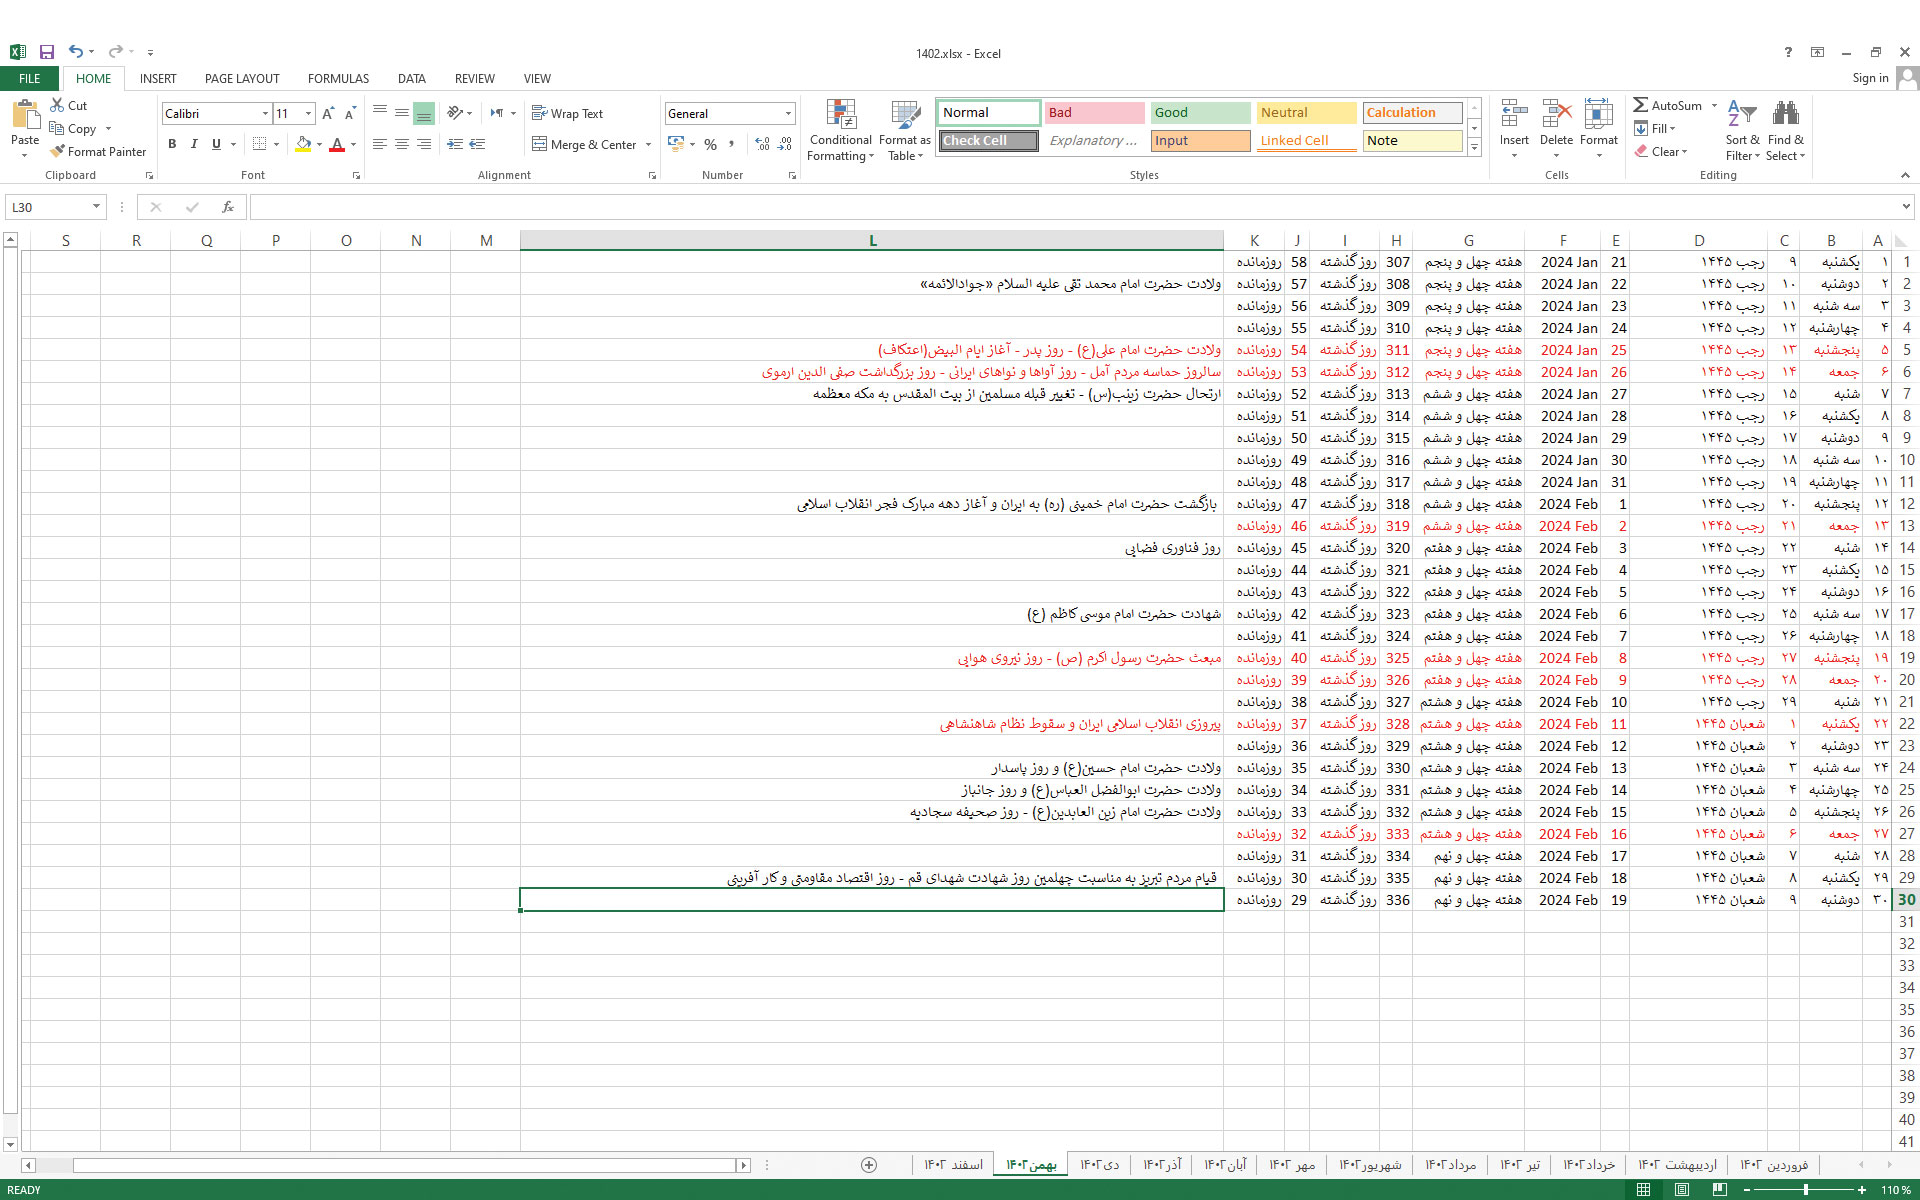This screenshot has height=1200, width=1920.
Task: Open AutoSum dropdown arrow
Action: (1714, 105)
